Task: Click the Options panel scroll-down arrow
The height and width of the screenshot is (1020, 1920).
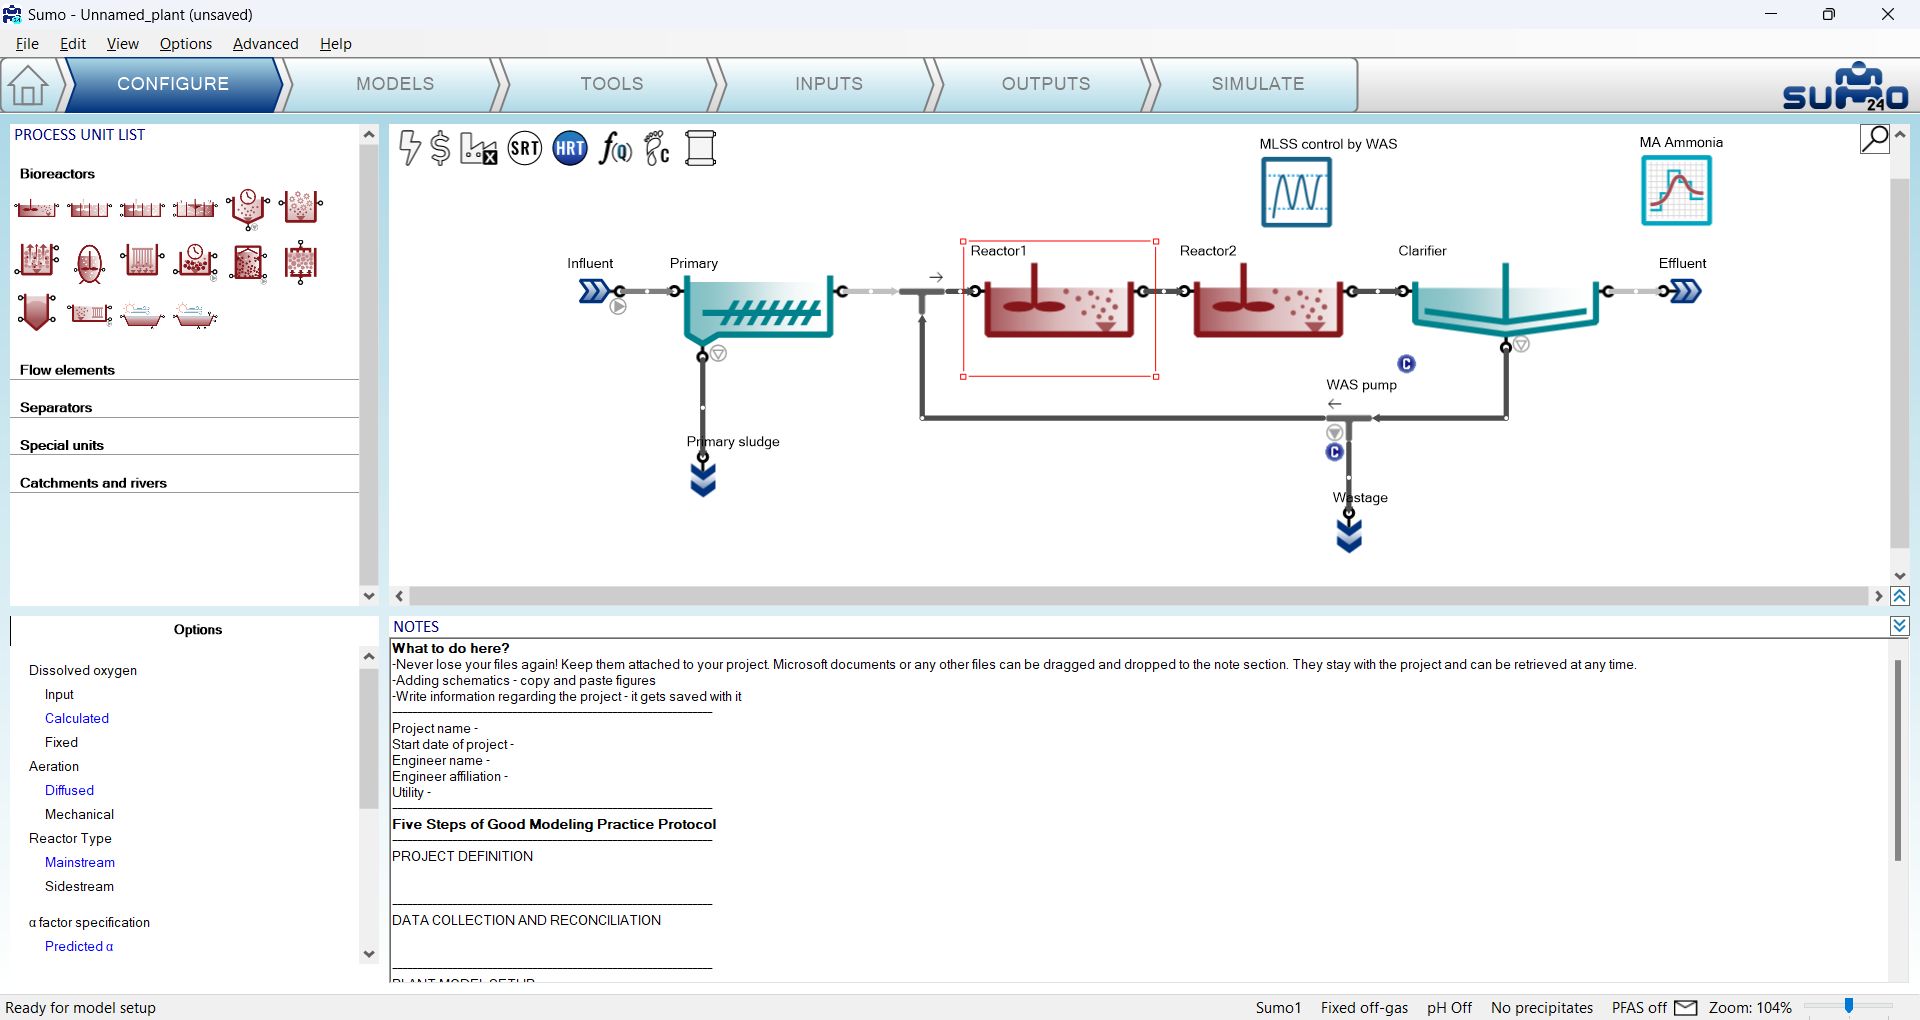Action: point(369,954)
